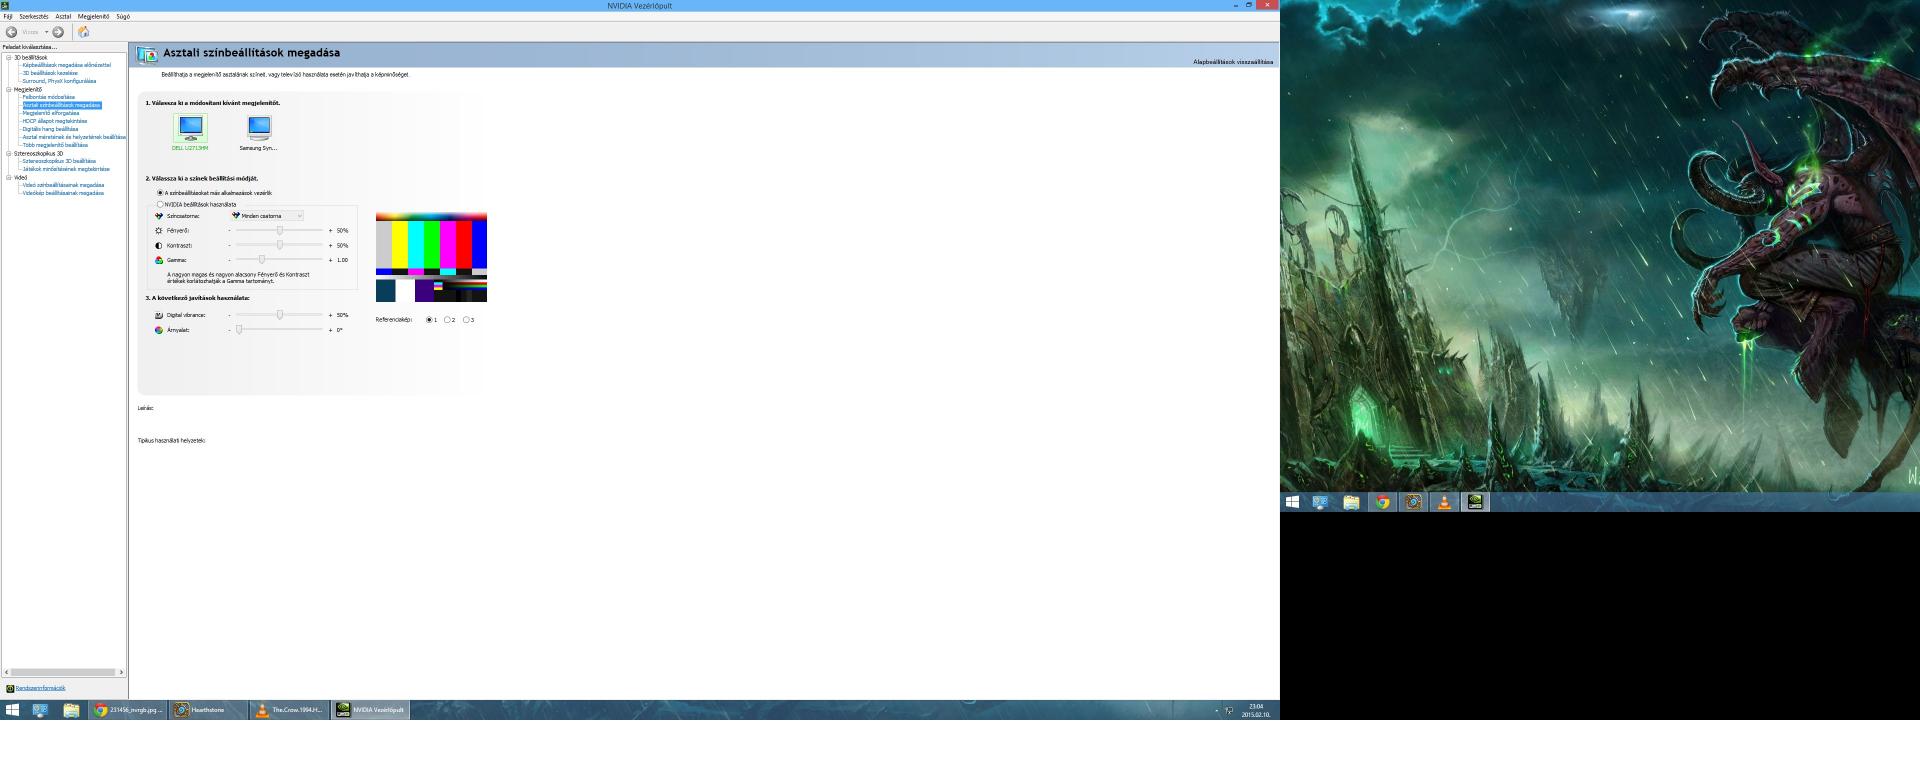Image resolution: width=1920 pixels, height=768 pixels.
Task: Select 'NVIDIA beállítások használata' radio button
Action: click(160, 204)
